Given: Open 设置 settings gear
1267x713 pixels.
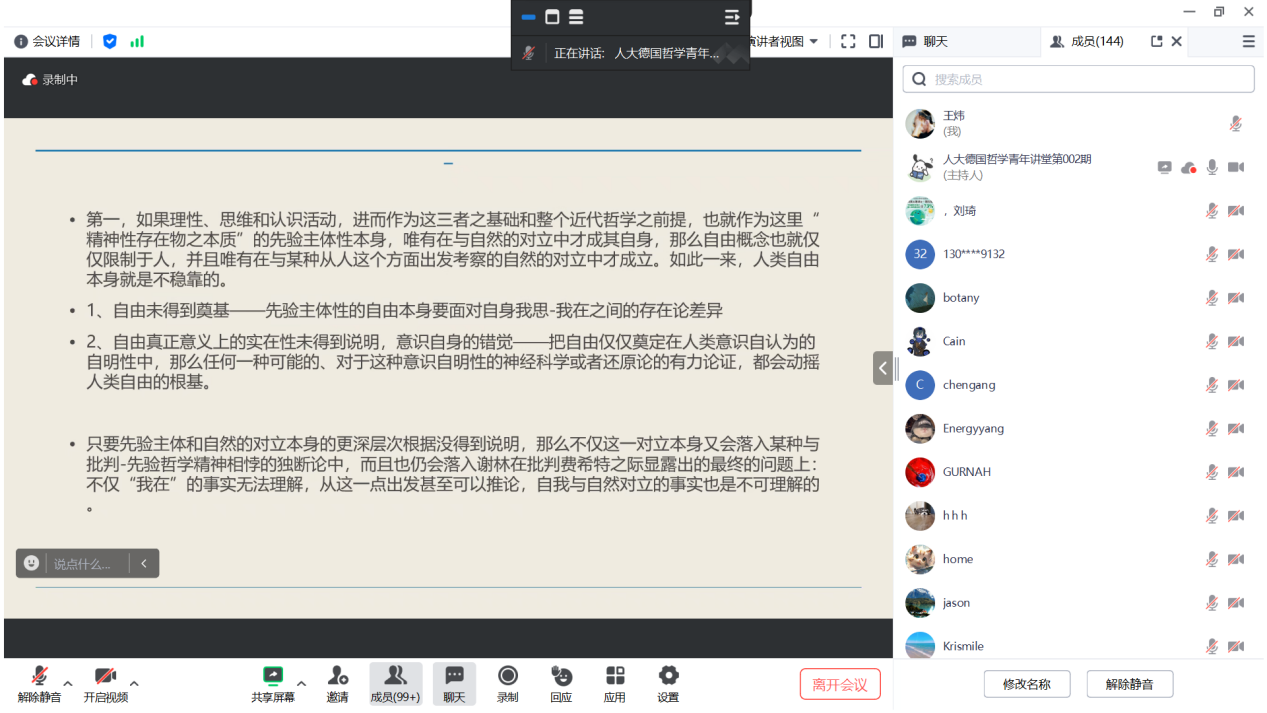Looking at the screenshot, I should tap(668, 683).
